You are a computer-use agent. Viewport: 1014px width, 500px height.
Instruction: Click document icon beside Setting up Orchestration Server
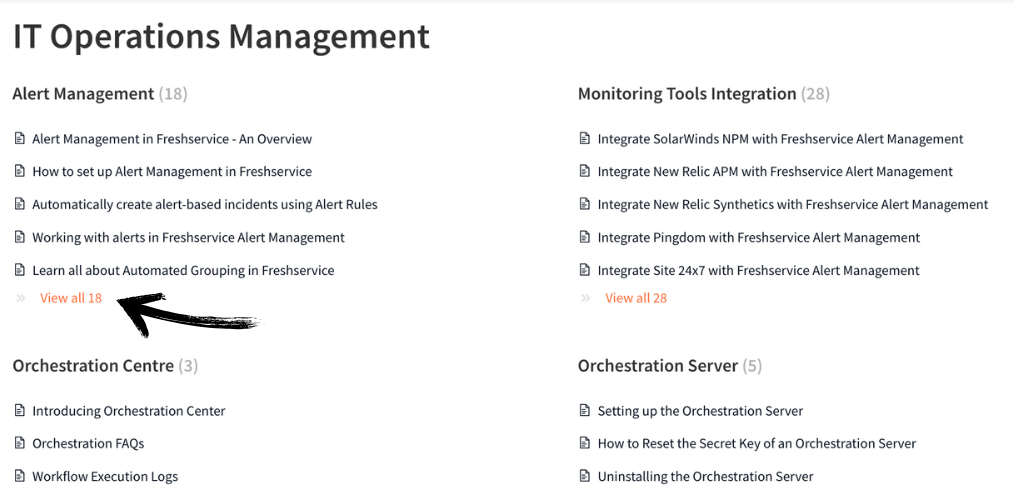(x=585, y=410)
